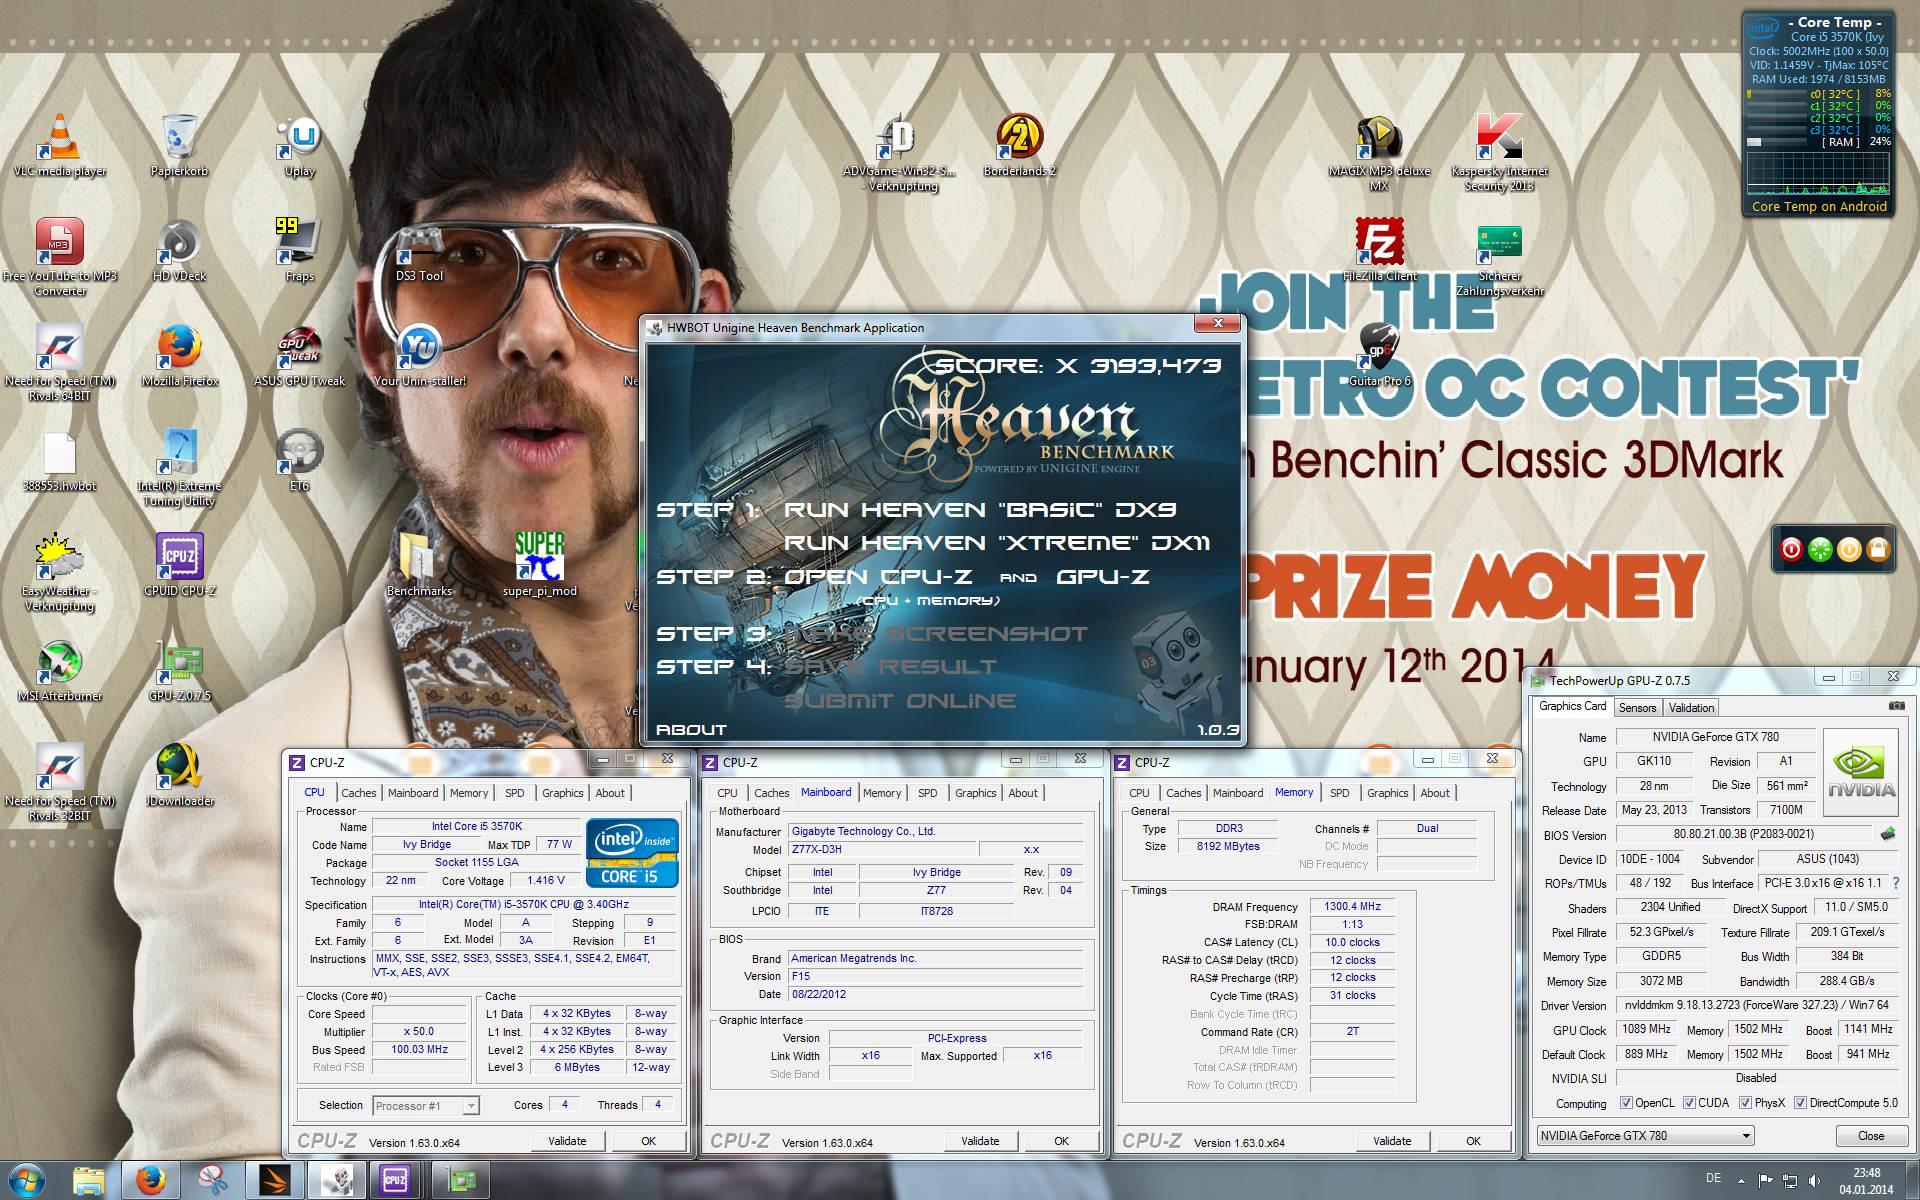Viewport: 1920px width, 1200px height.
Task: Launch DS3 Tool desktop icon
Action: pyautogui.click(x=420, y=250)
